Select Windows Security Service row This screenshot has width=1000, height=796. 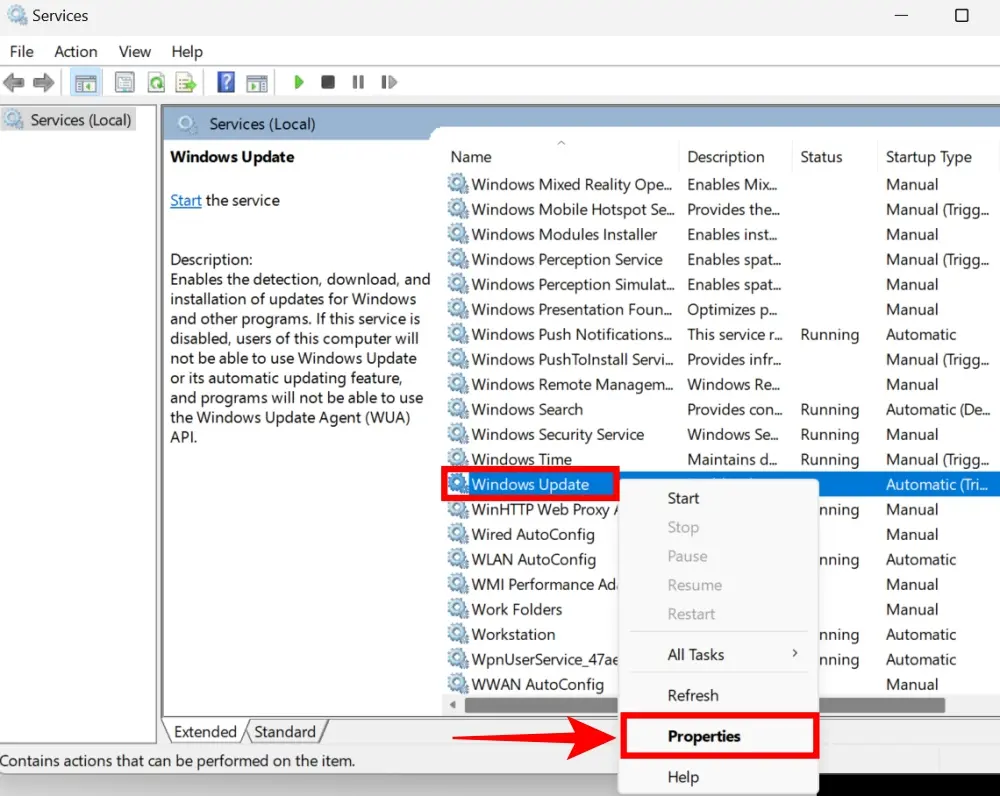coord(721,434)
